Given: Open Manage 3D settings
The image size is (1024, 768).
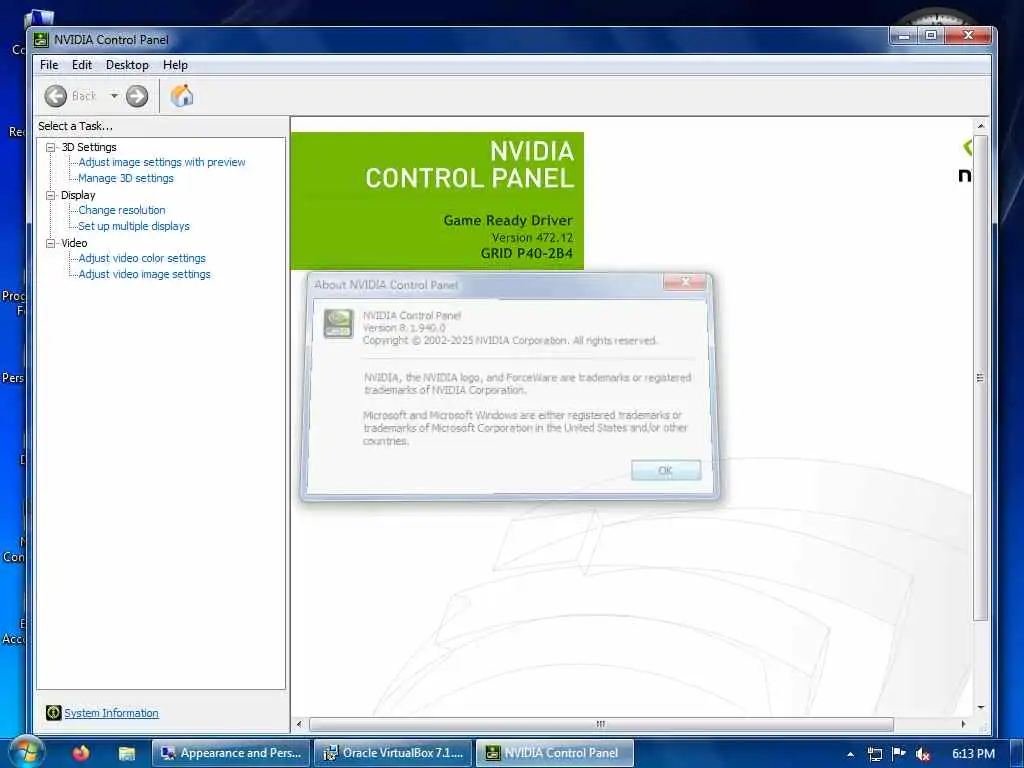Looking at the screenshot, I should [126, 178].
